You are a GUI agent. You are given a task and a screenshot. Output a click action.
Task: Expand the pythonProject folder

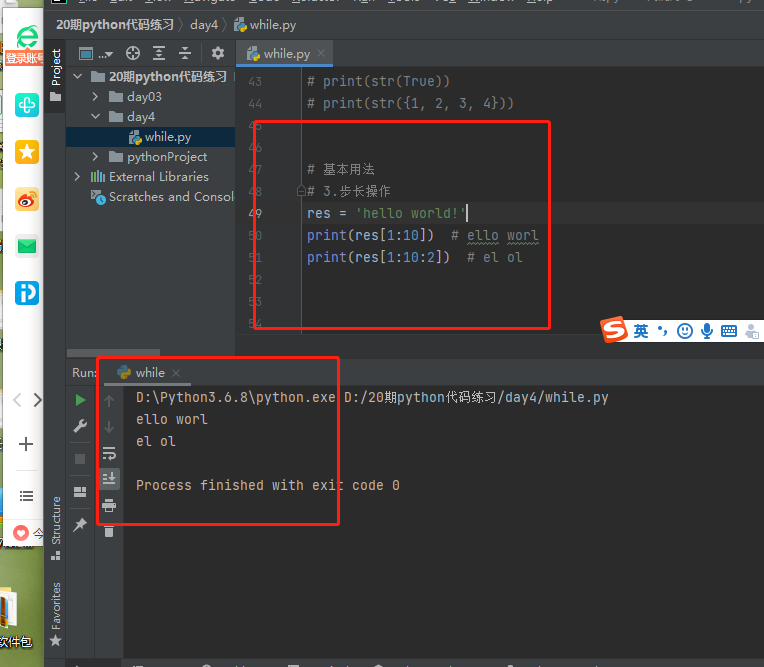pyautogui.click(x=96, y=156)
